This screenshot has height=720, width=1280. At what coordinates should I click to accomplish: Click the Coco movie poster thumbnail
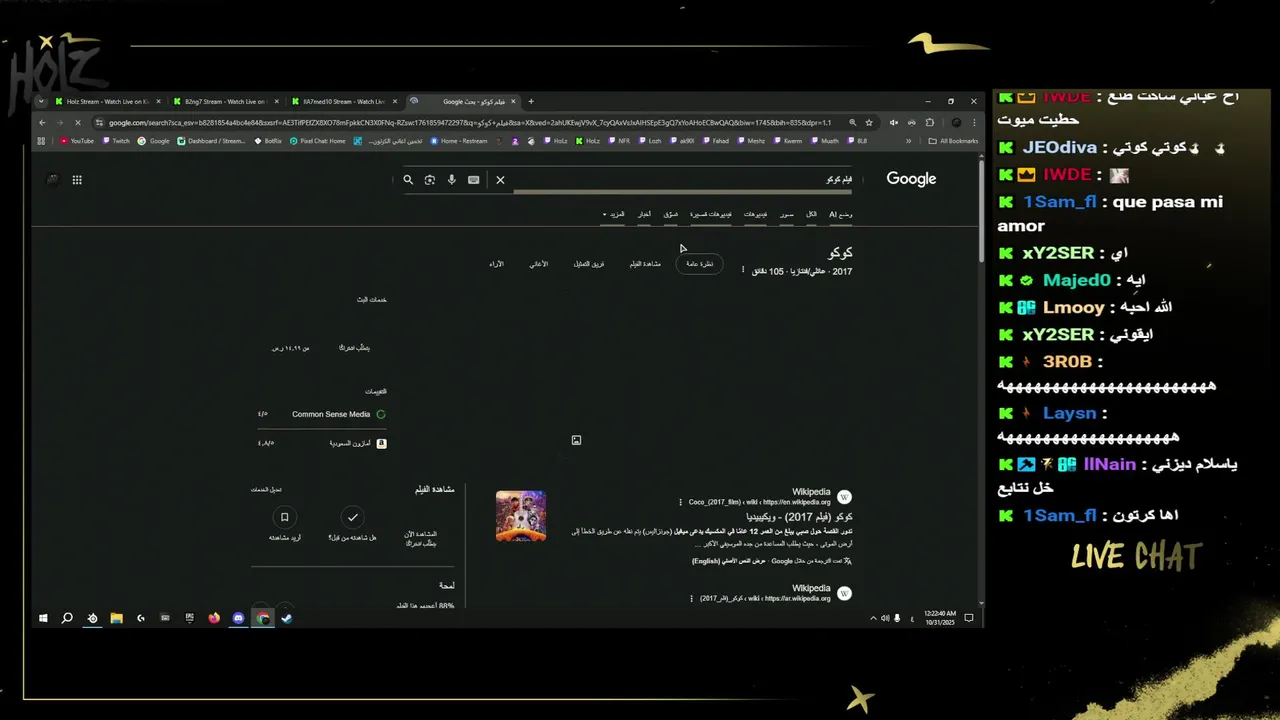point(521,516)
